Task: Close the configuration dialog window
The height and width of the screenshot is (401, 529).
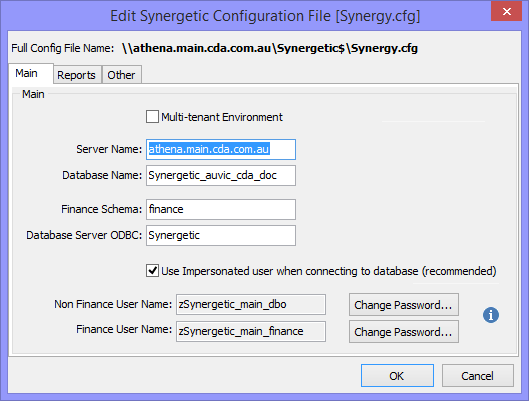Action: [506, 11]
